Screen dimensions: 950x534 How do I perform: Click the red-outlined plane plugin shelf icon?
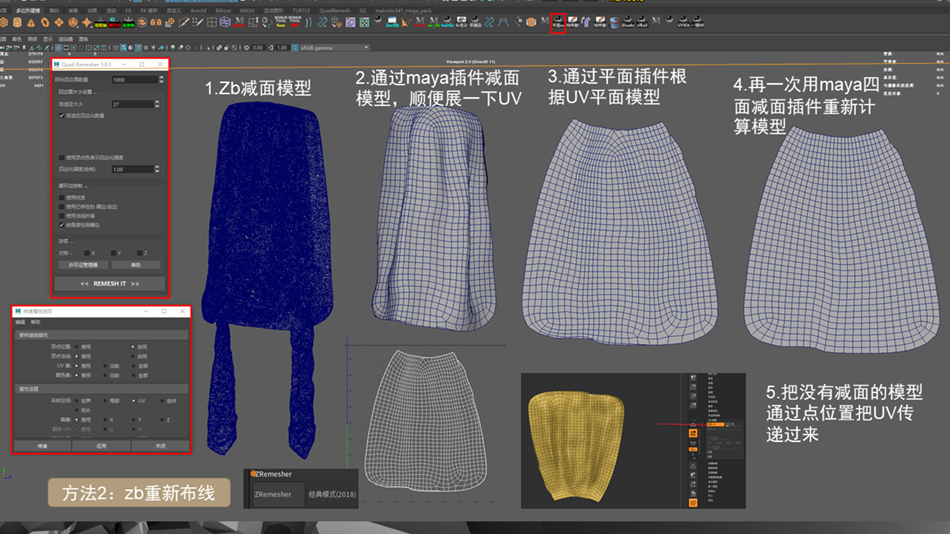[558, 23]
